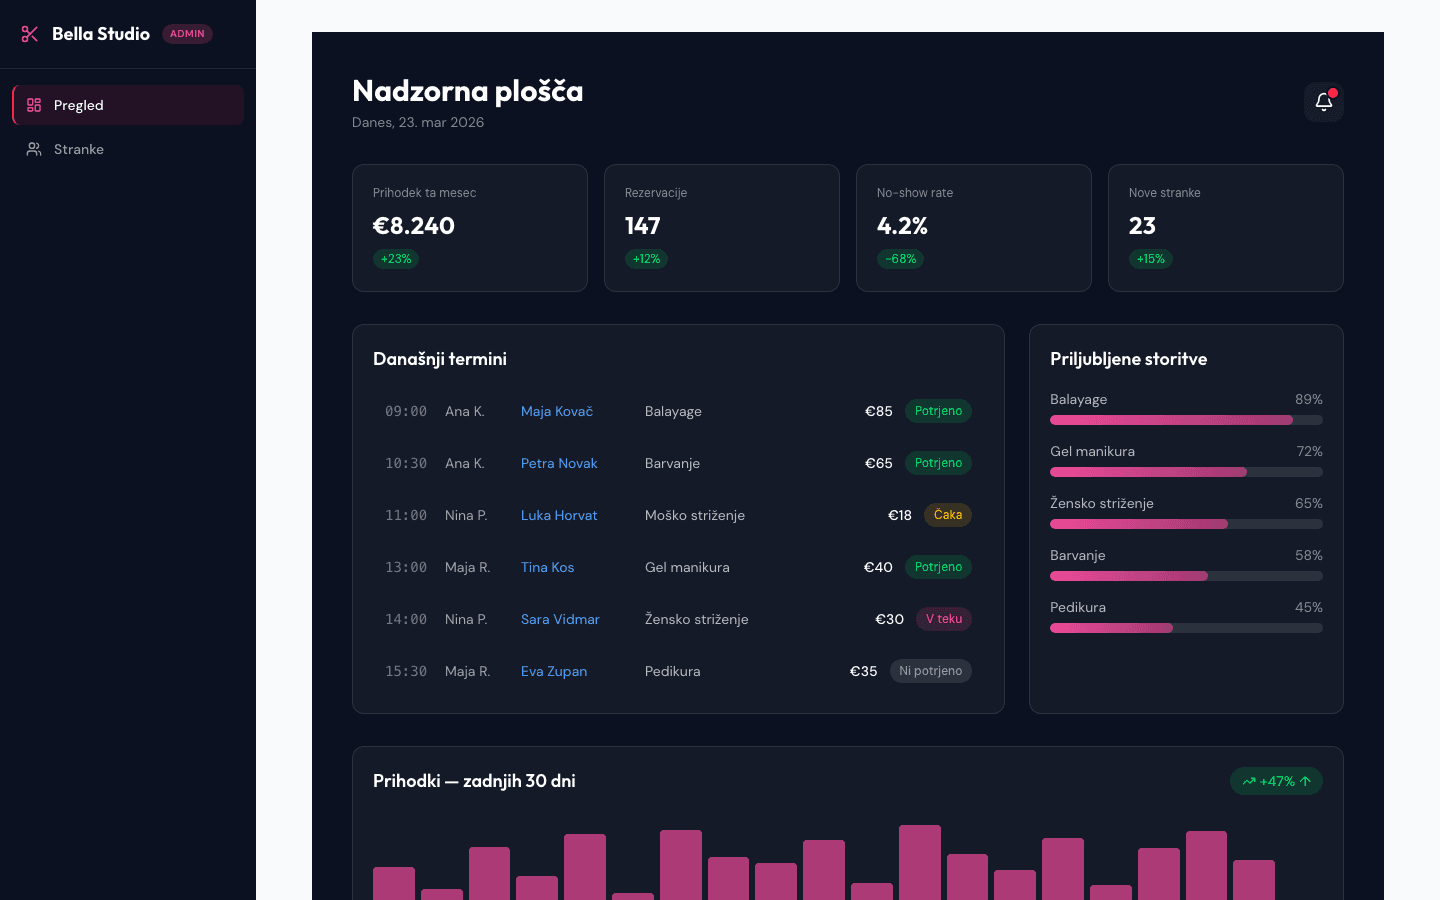Click the €30 price

pos(890,619)
